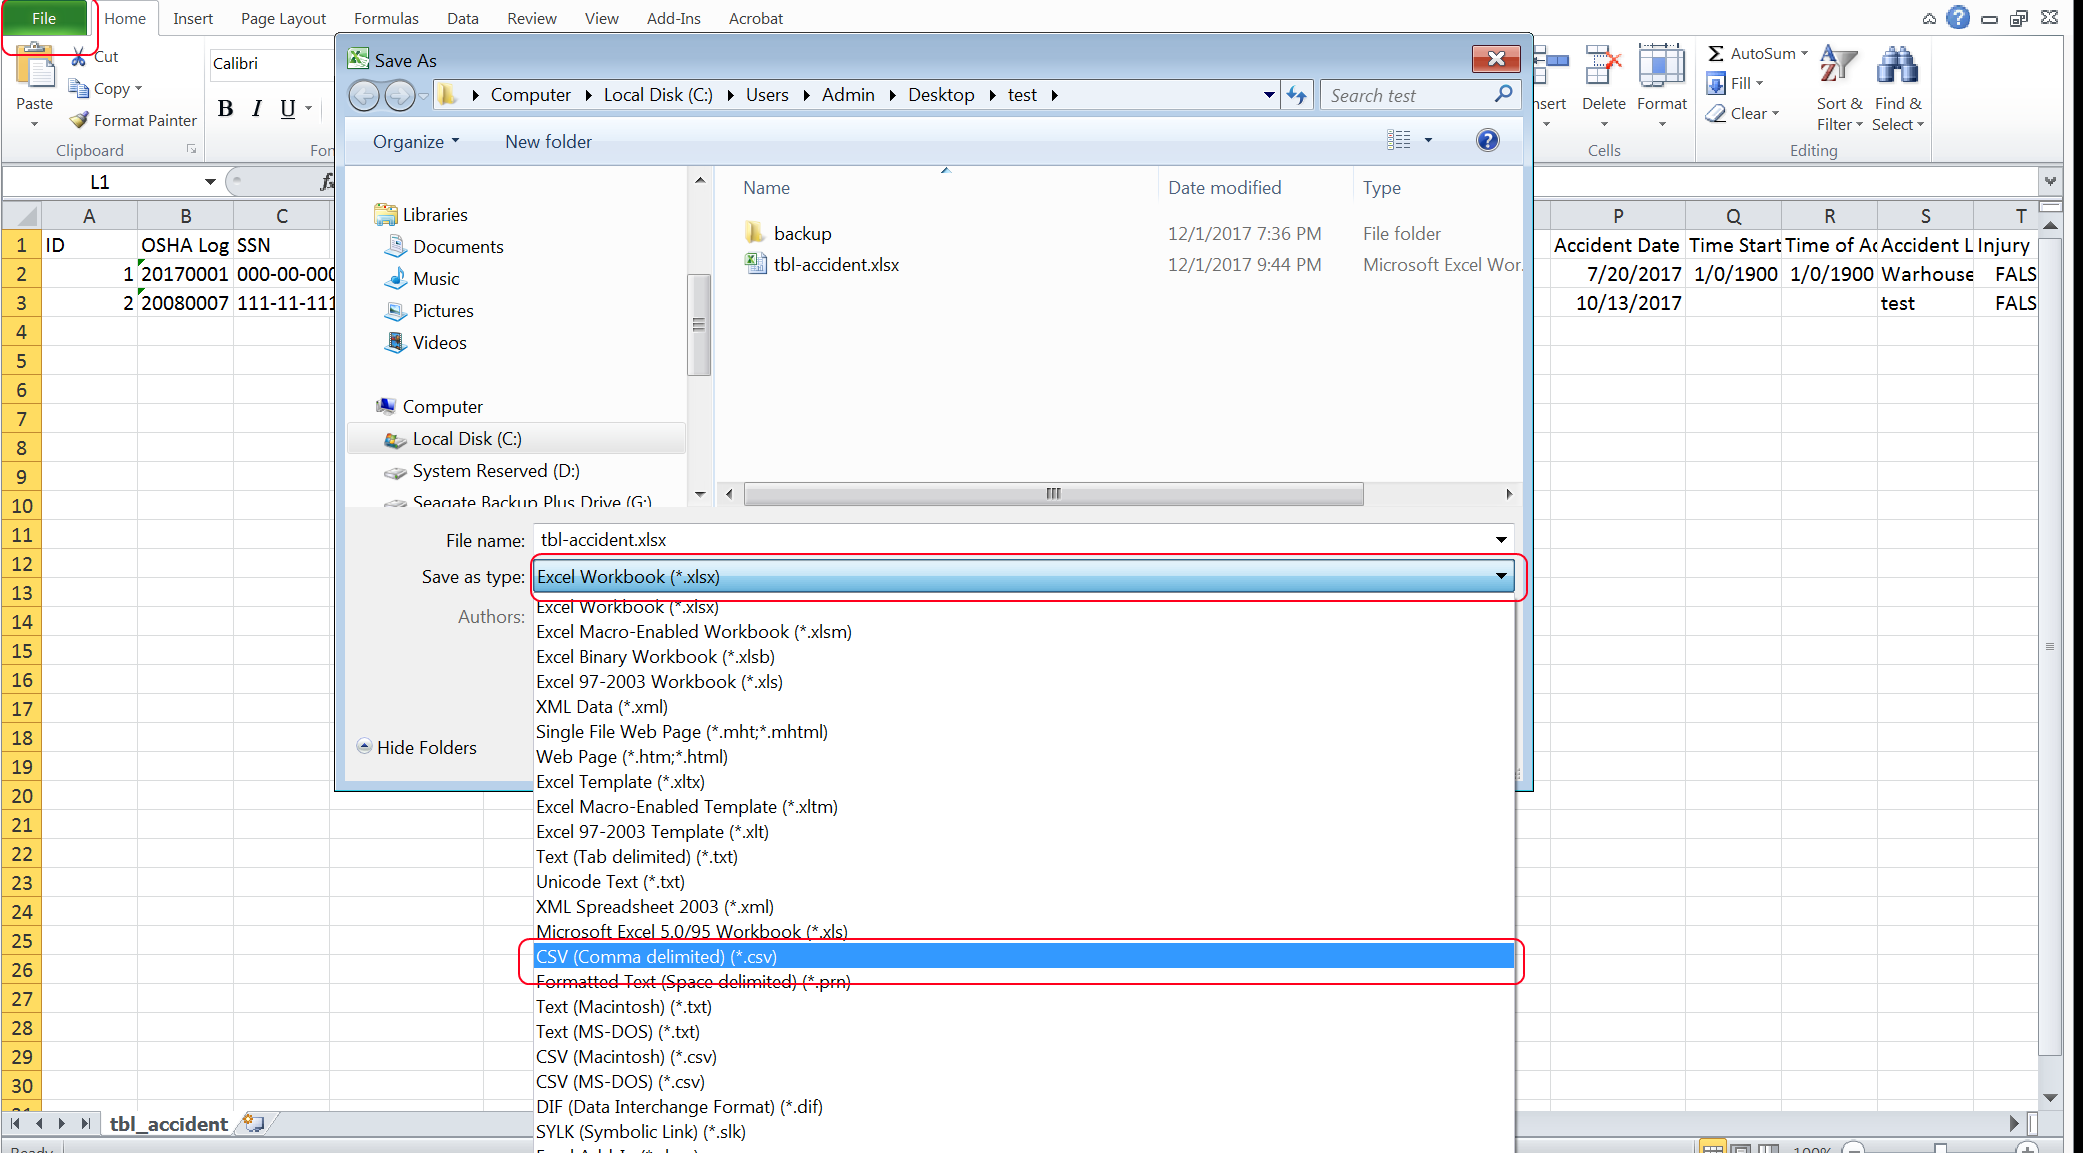Click the worksheet vertical scrollbar thumb
2083x1153 pixels.
[x=2050, y=645]
